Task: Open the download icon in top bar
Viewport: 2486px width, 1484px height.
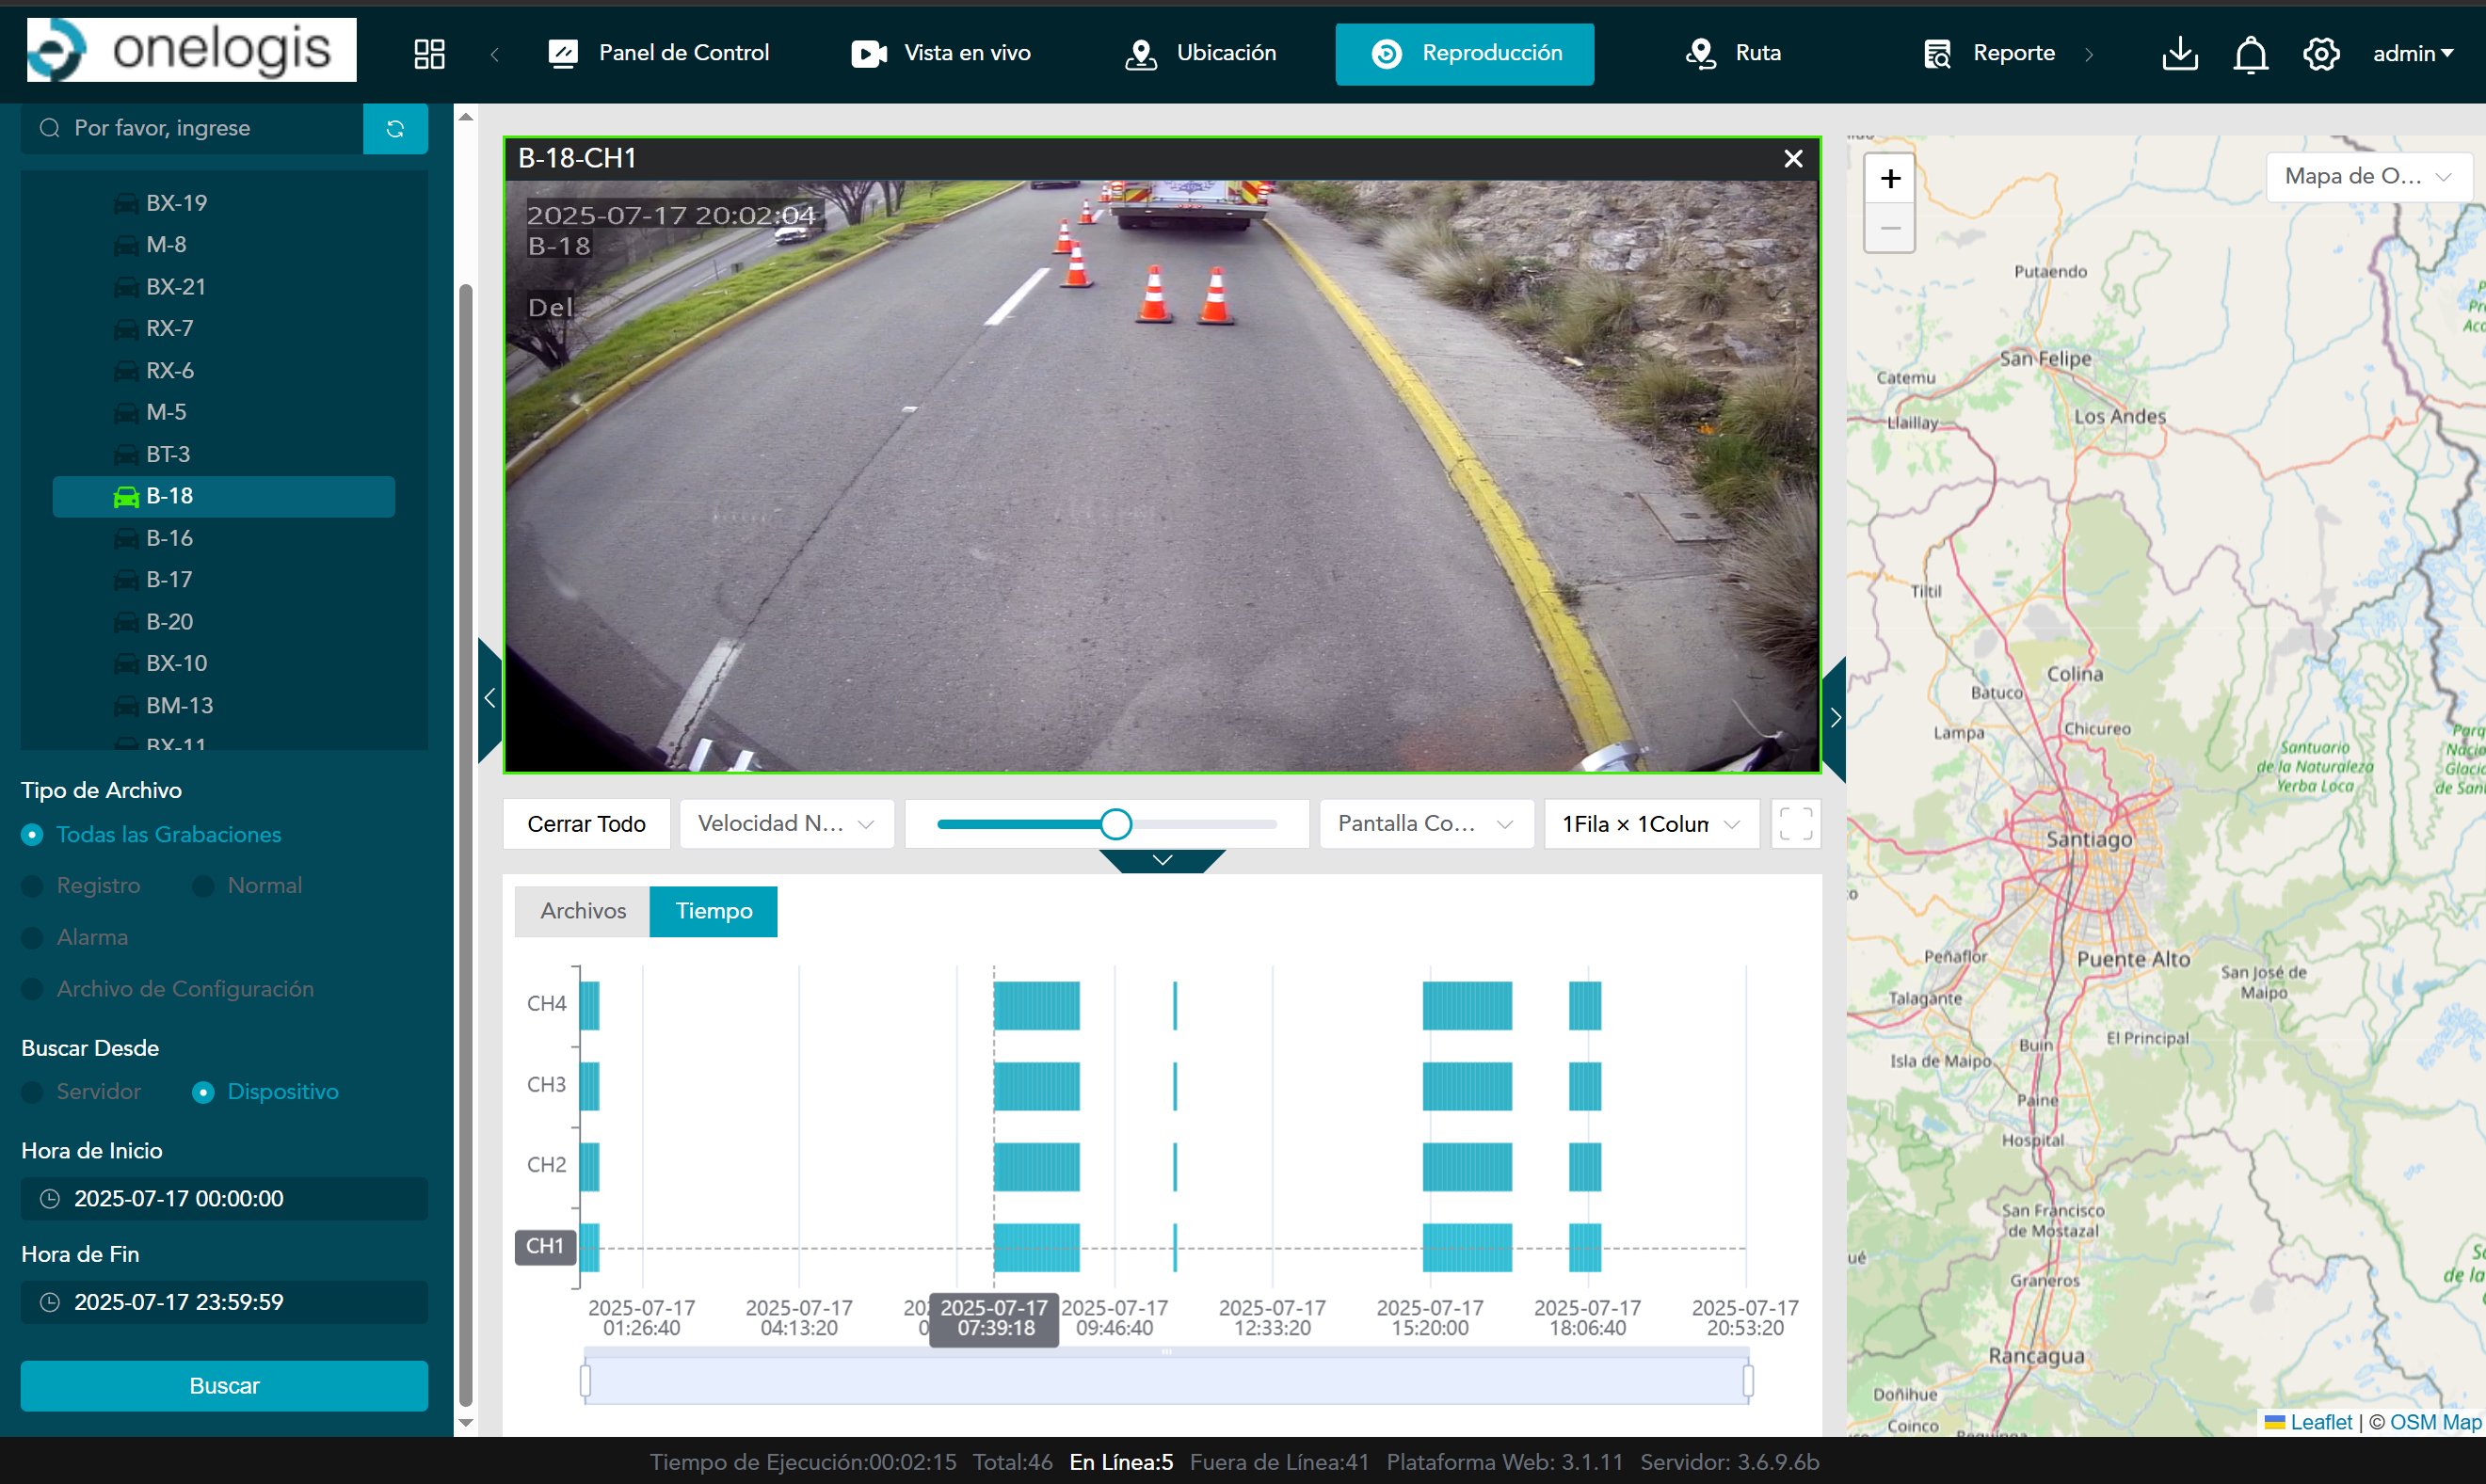Action: point(2179,53)
